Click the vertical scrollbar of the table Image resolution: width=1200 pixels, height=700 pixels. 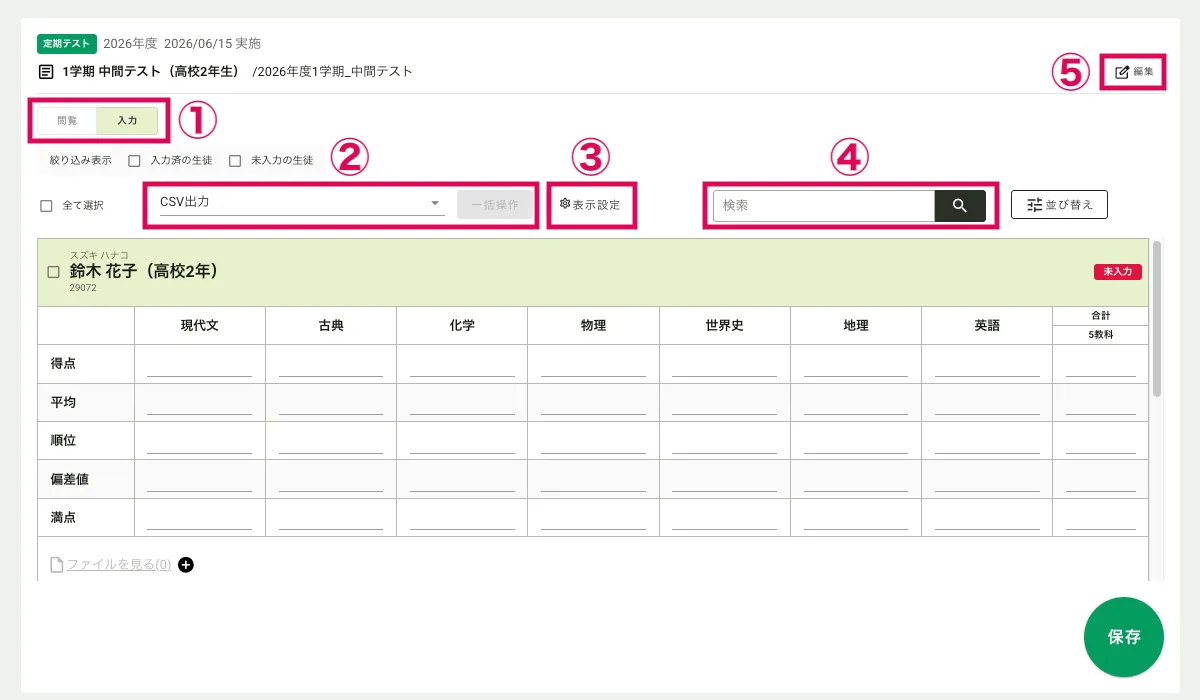pyautogui.click(x=1157, y=320)
